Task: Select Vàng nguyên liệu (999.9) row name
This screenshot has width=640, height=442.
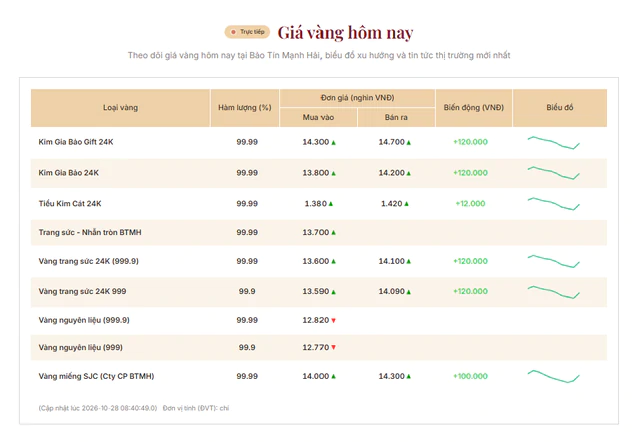Action: pos(84,320)
